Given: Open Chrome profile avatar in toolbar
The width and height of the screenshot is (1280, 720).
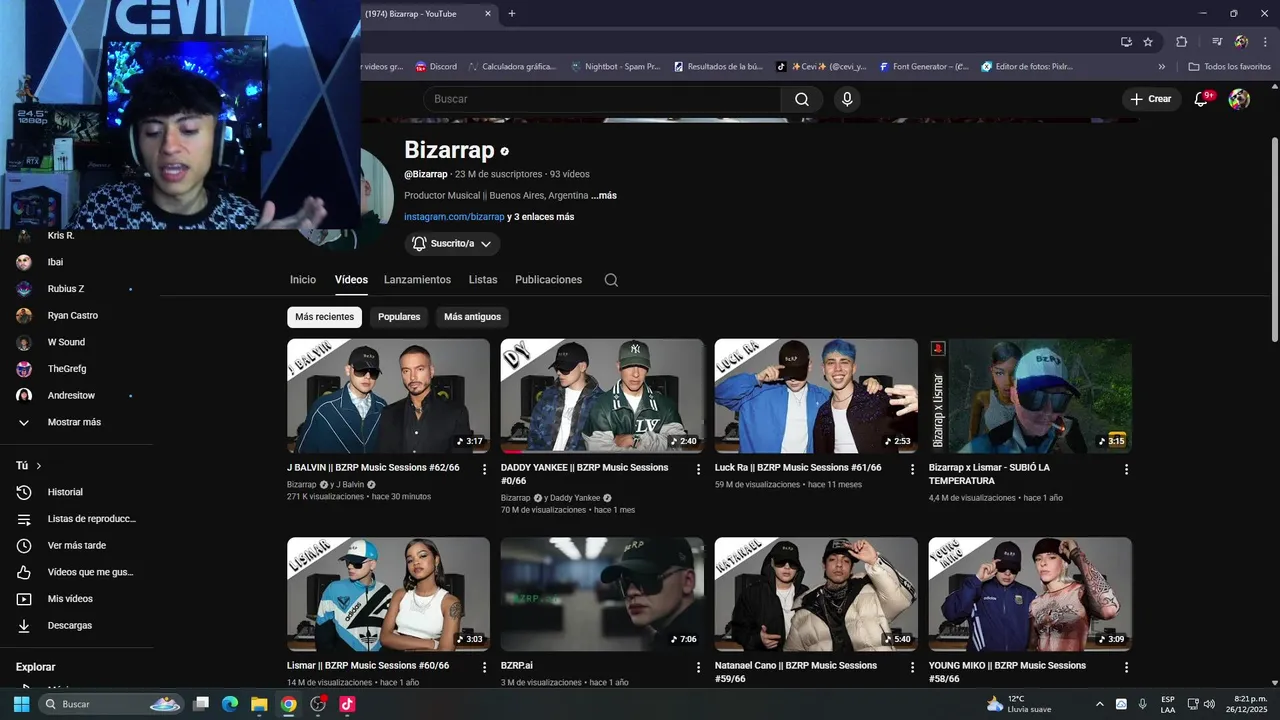Looking at the screenshot, I should tap(1241, 42).
